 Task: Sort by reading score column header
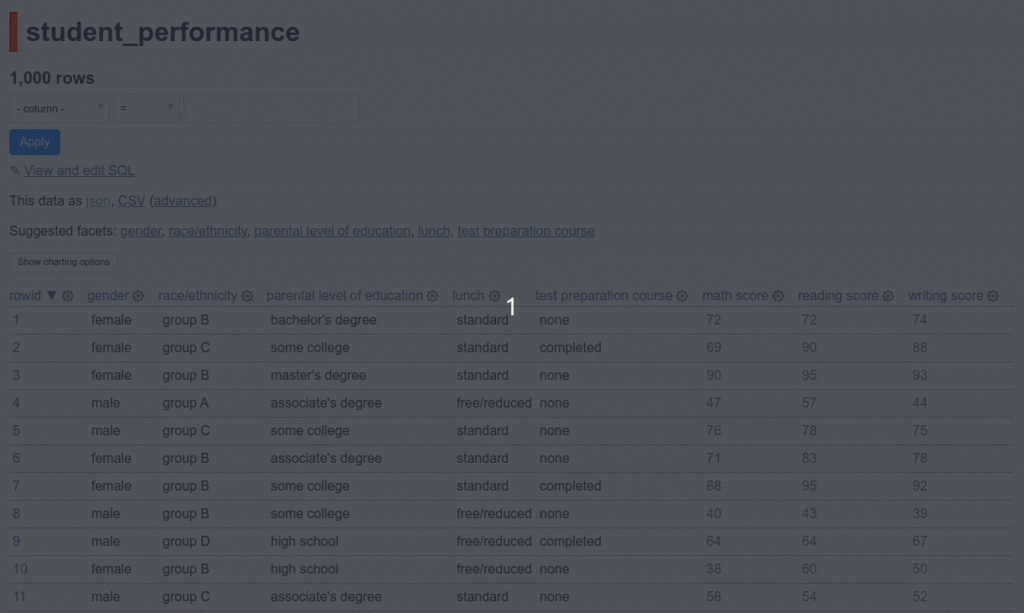tap(838, 296)
